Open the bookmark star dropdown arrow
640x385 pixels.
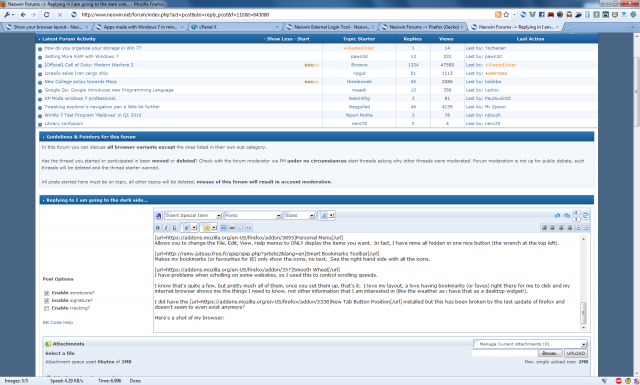pos(514,15)
